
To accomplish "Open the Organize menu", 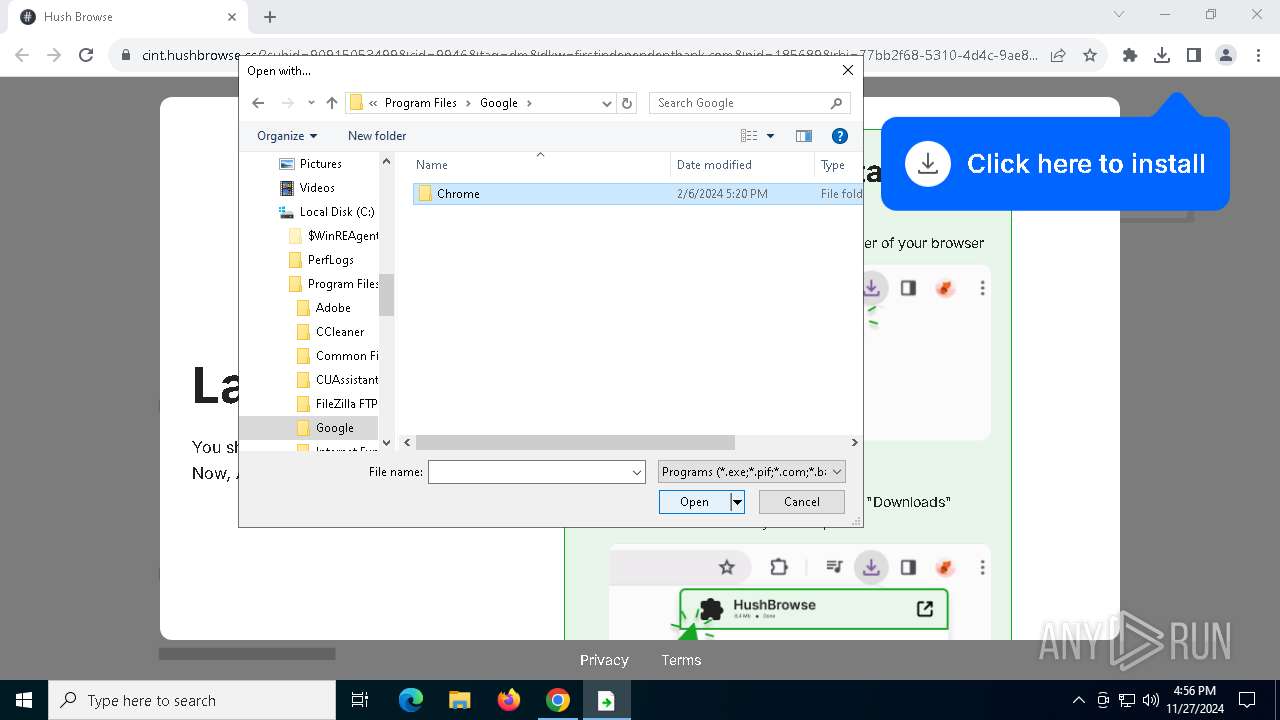I will point(287,136).
